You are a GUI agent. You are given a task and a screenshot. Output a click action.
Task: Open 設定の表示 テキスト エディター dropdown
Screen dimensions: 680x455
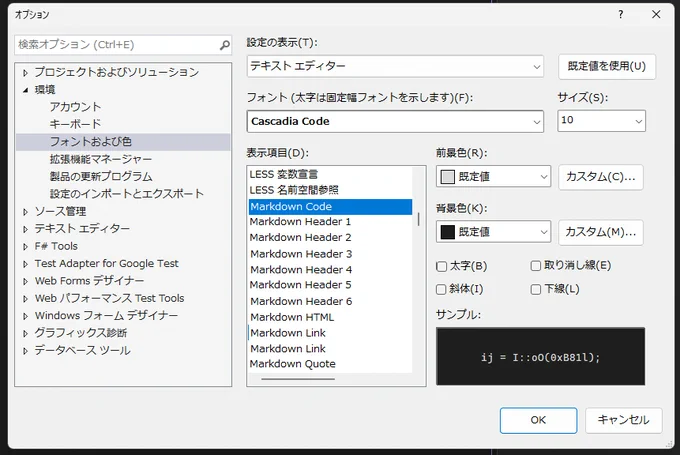click(x=395, y=66)
